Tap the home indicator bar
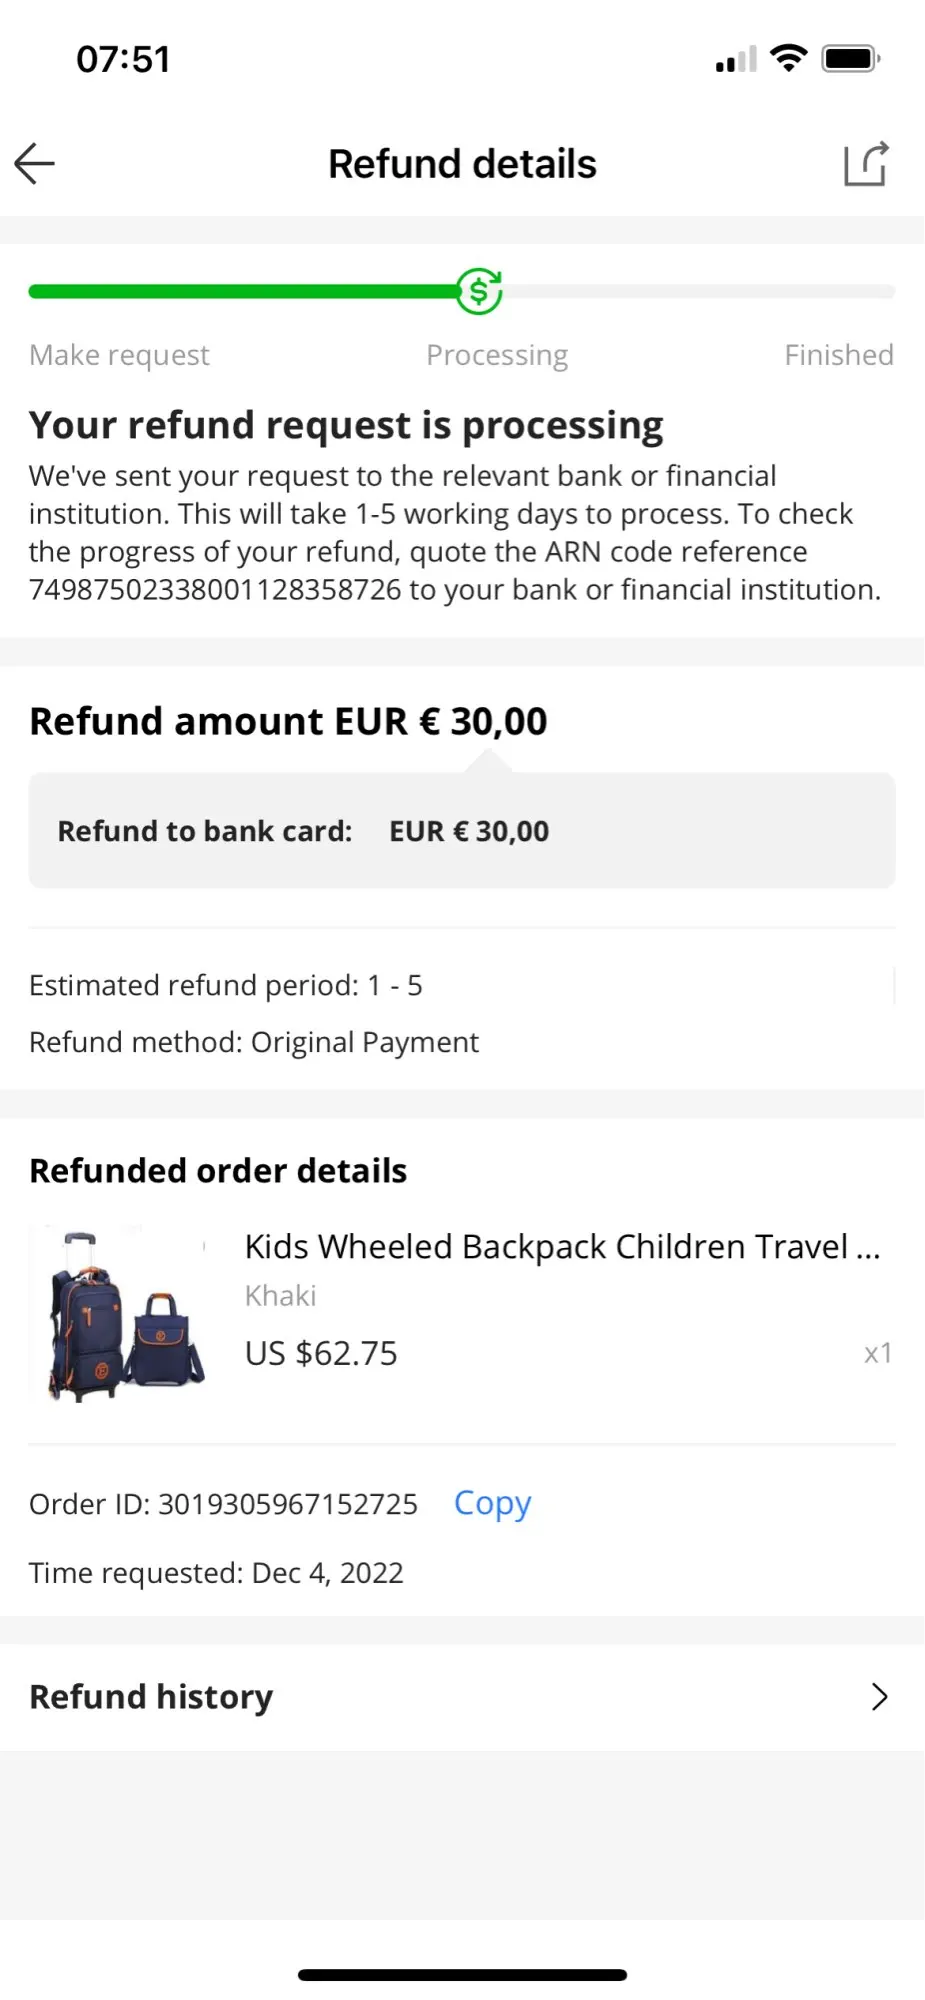This screenshot has width=925, height=2000. pos(462,1975)
